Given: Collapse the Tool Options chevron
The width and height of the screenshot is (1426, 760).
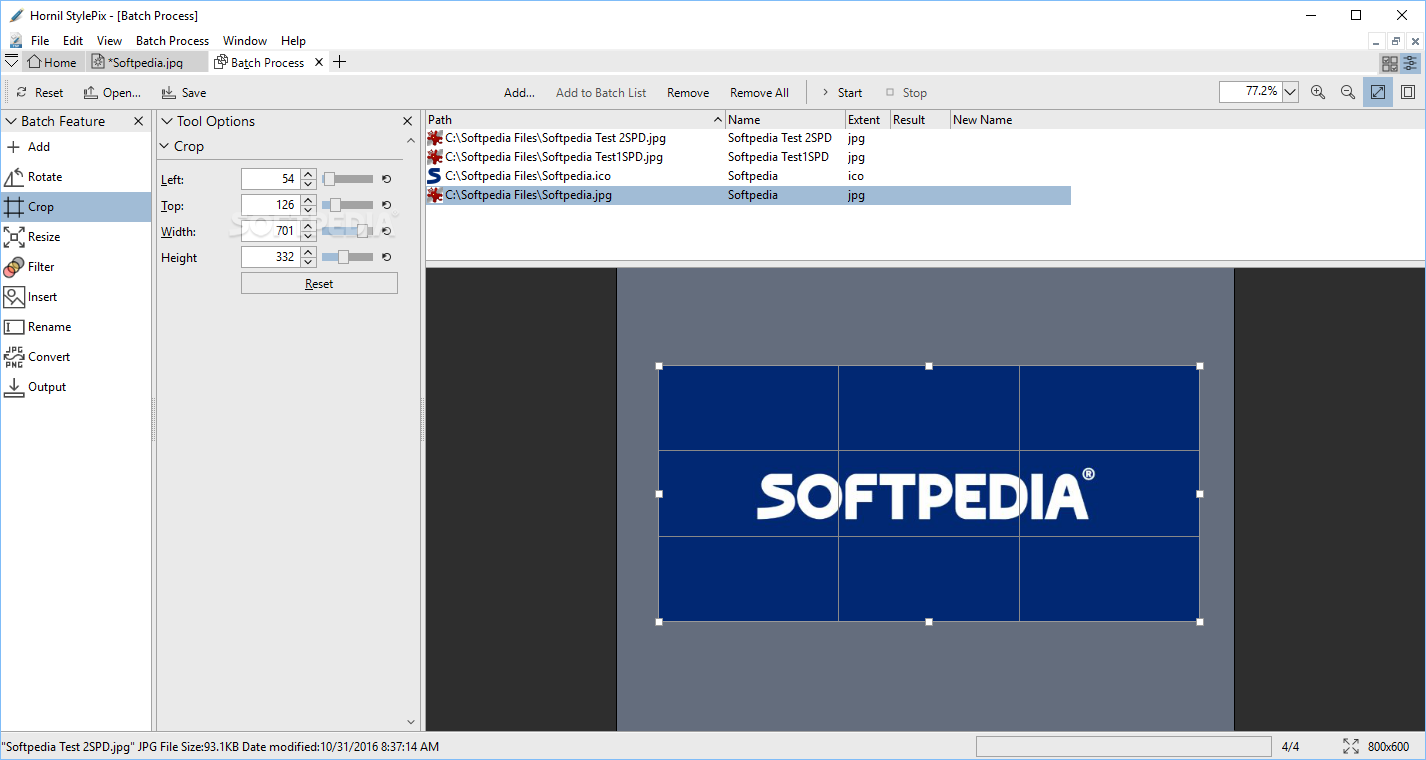Looking at the screenshot, I should coord(167,121).
